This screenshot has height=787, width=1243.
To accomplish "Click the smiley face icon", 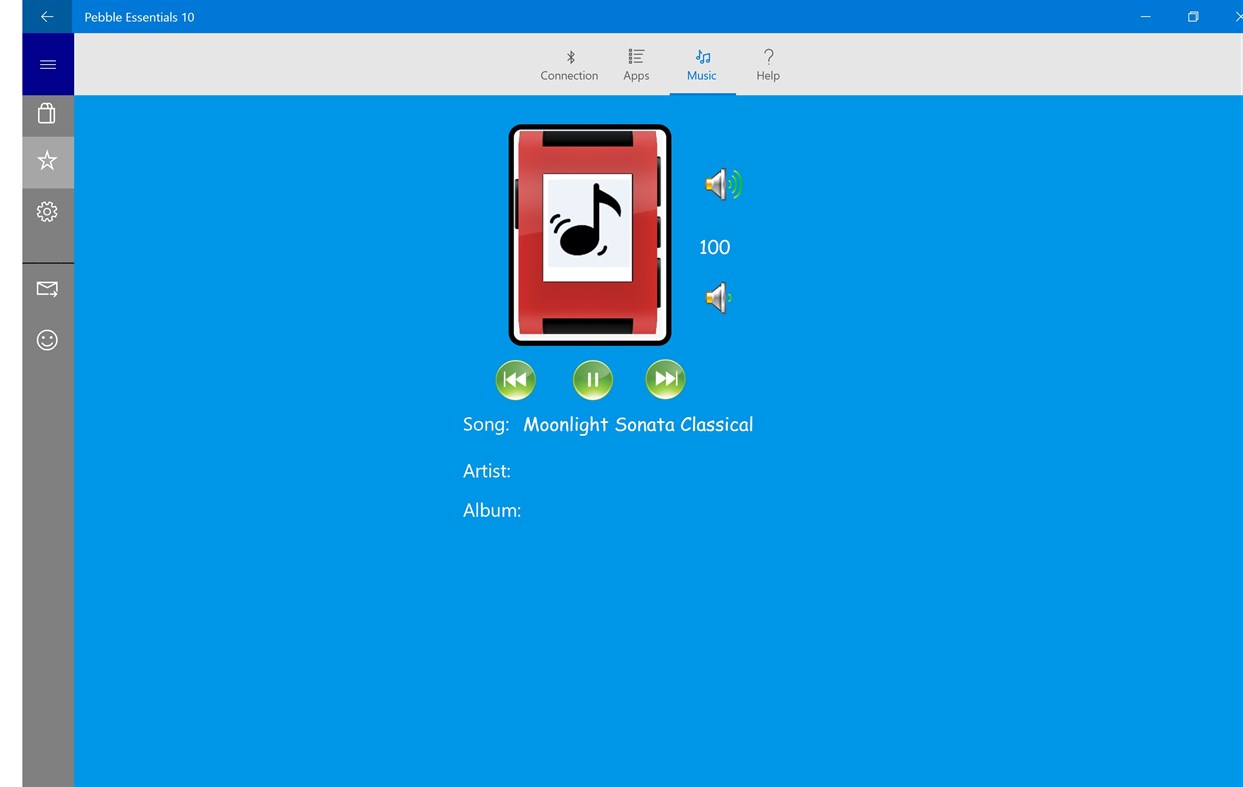I will pos(47,340).
